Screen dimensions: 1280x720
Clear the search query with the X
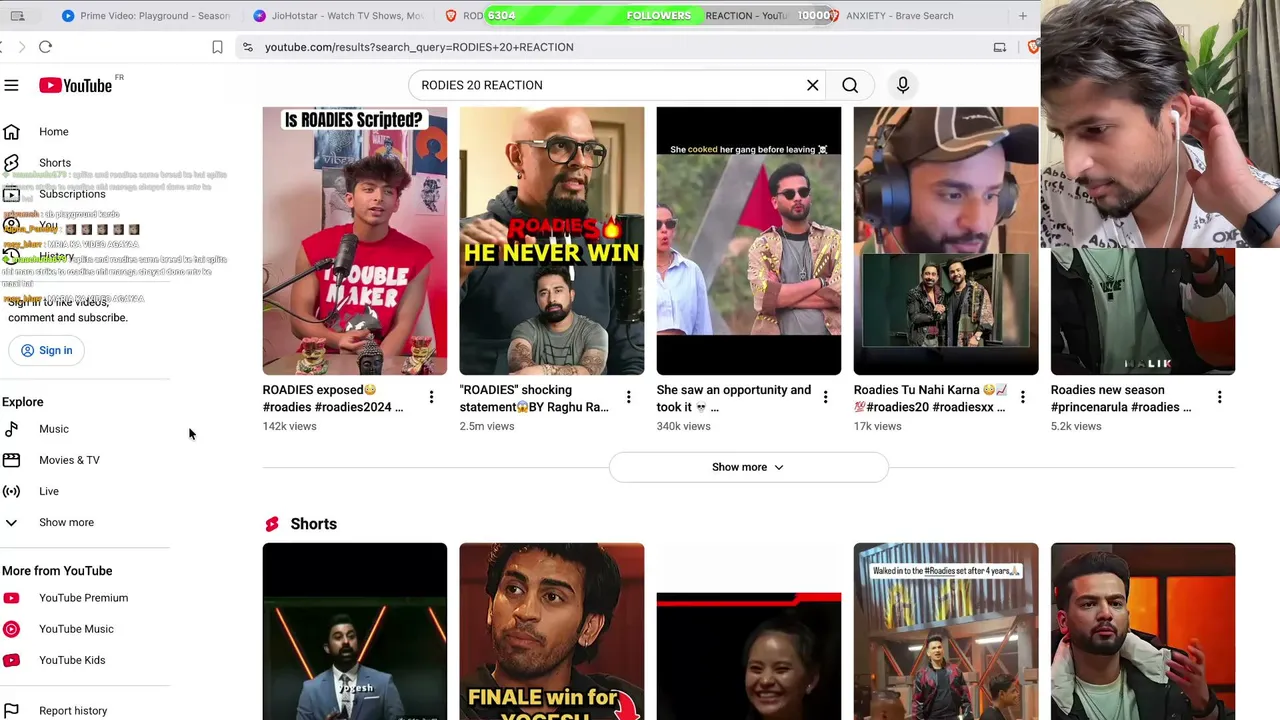pos(813,85)
